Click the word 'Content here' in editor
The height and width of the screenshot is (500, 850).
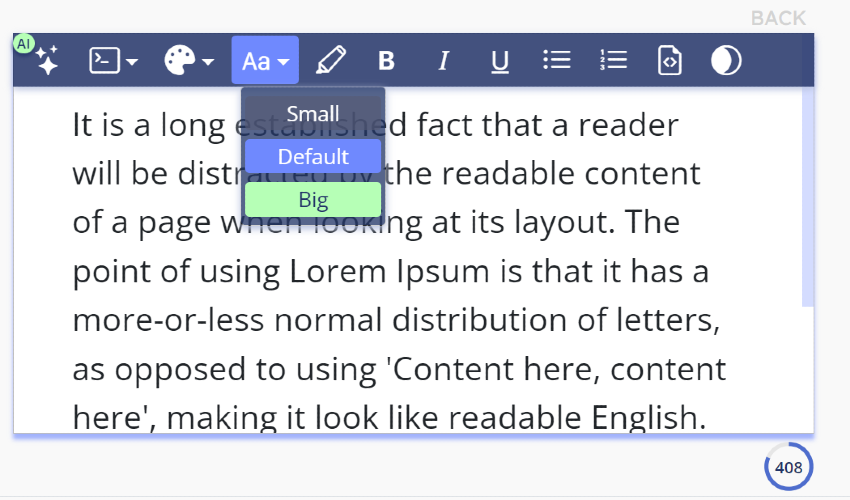493,369
